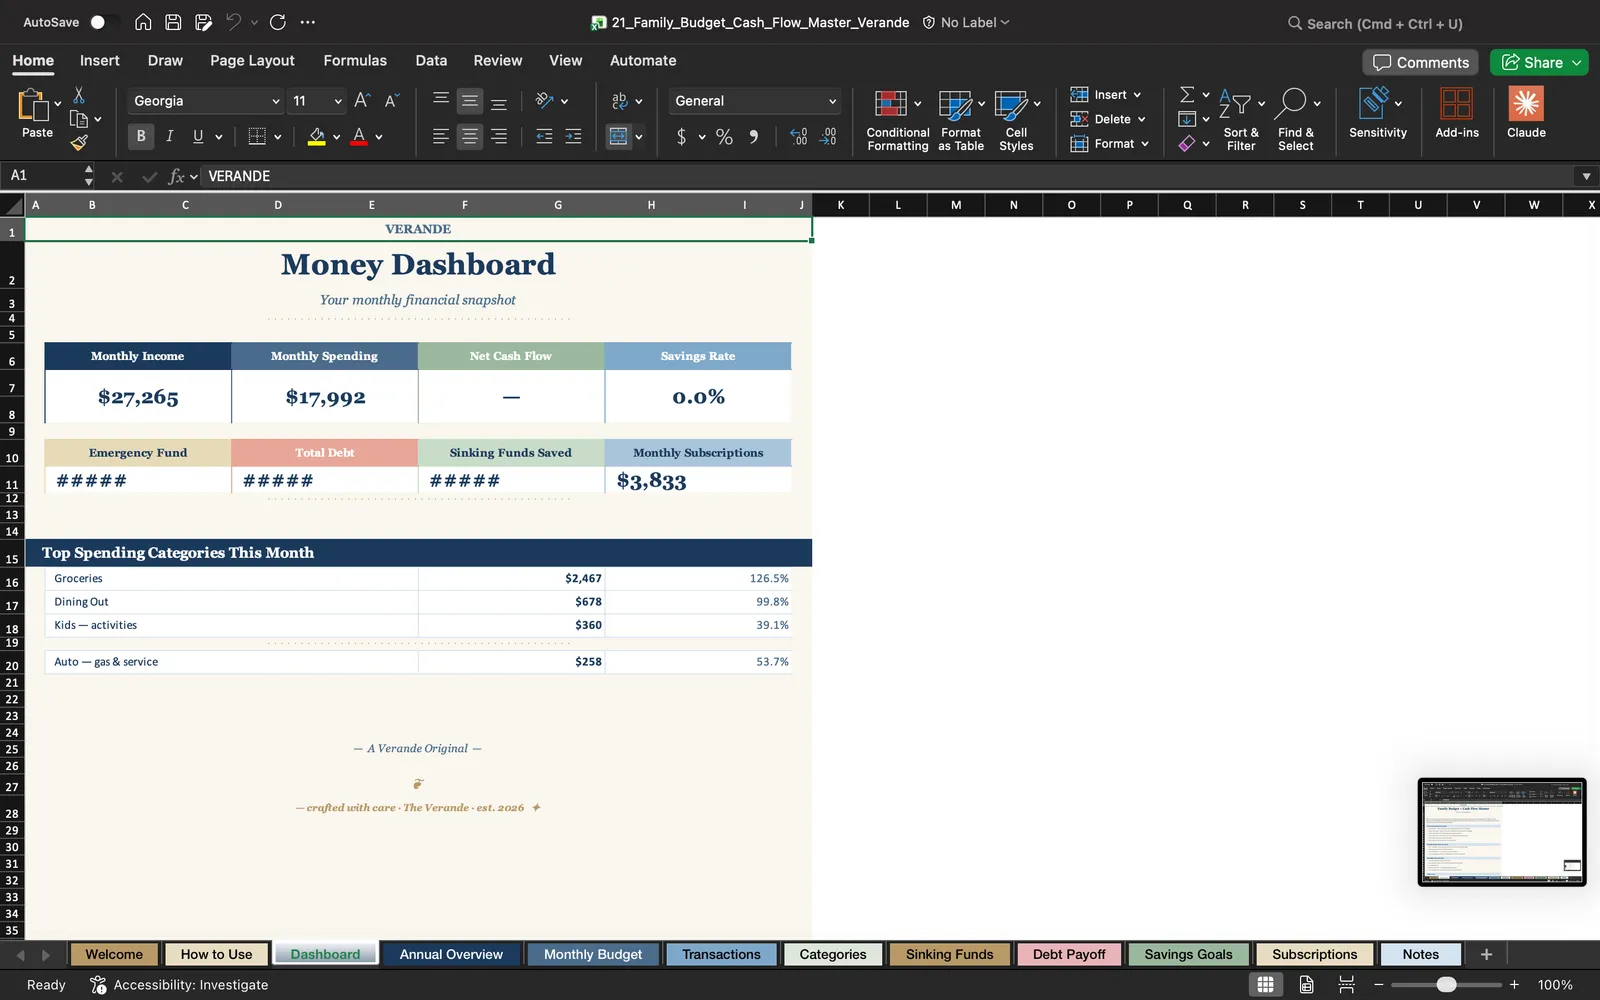Apply Comma Style format
The height and width of the screenshot is (1000, 1600).
(754, 137)
